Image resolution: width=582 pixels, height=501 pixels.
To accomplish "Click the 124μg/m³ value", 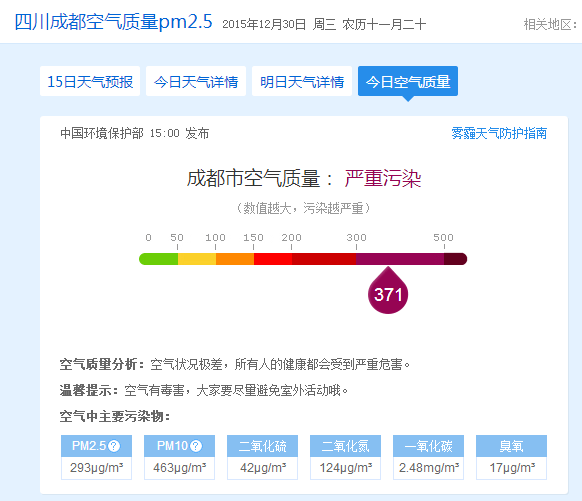I will coord(346,468).
